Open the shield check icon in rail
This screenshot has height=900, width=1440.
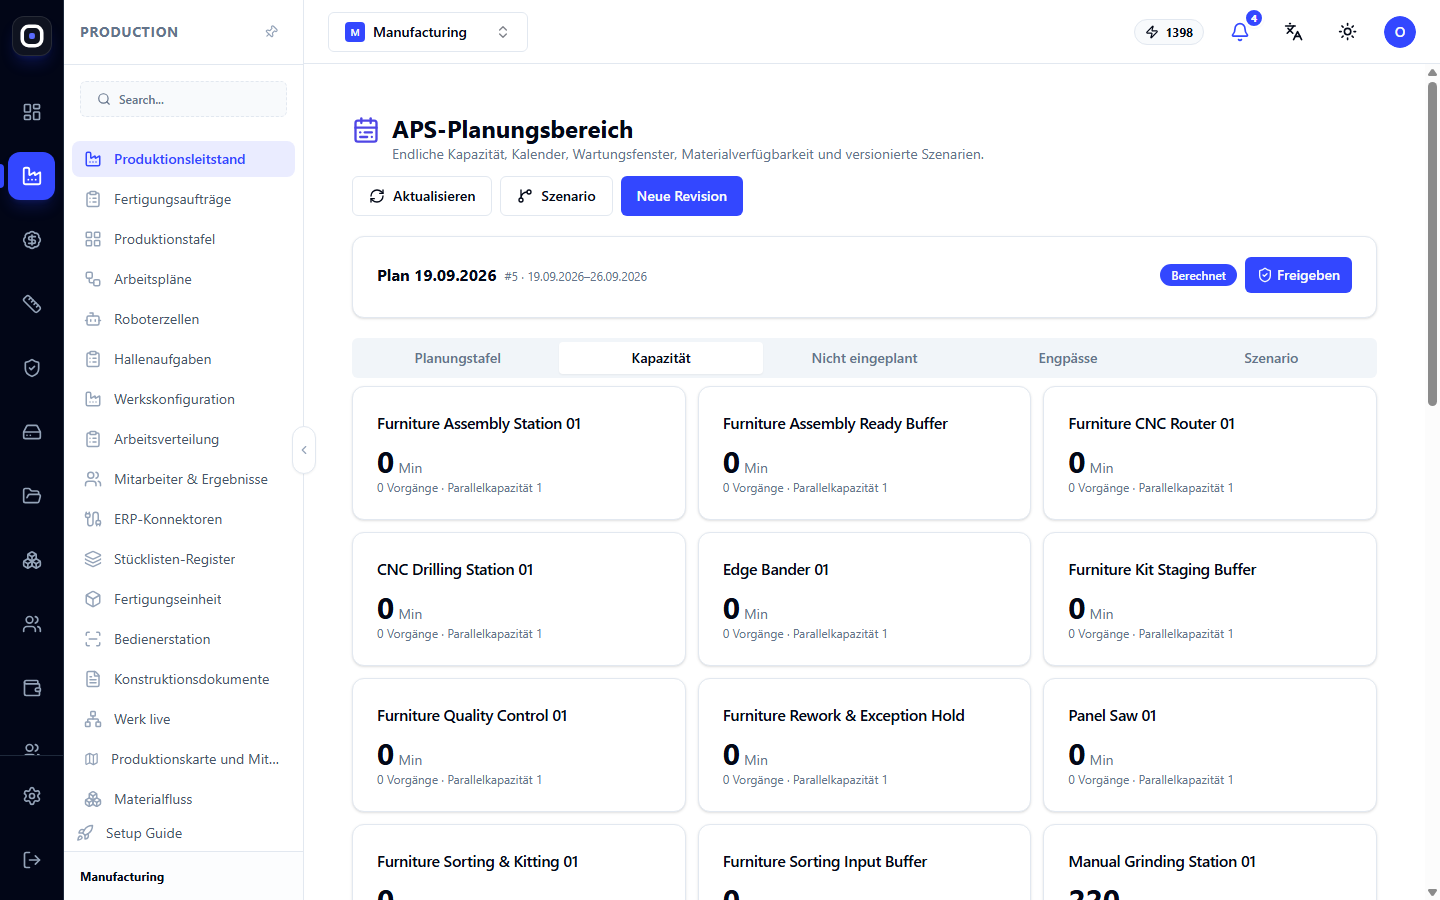click(32, 368)
